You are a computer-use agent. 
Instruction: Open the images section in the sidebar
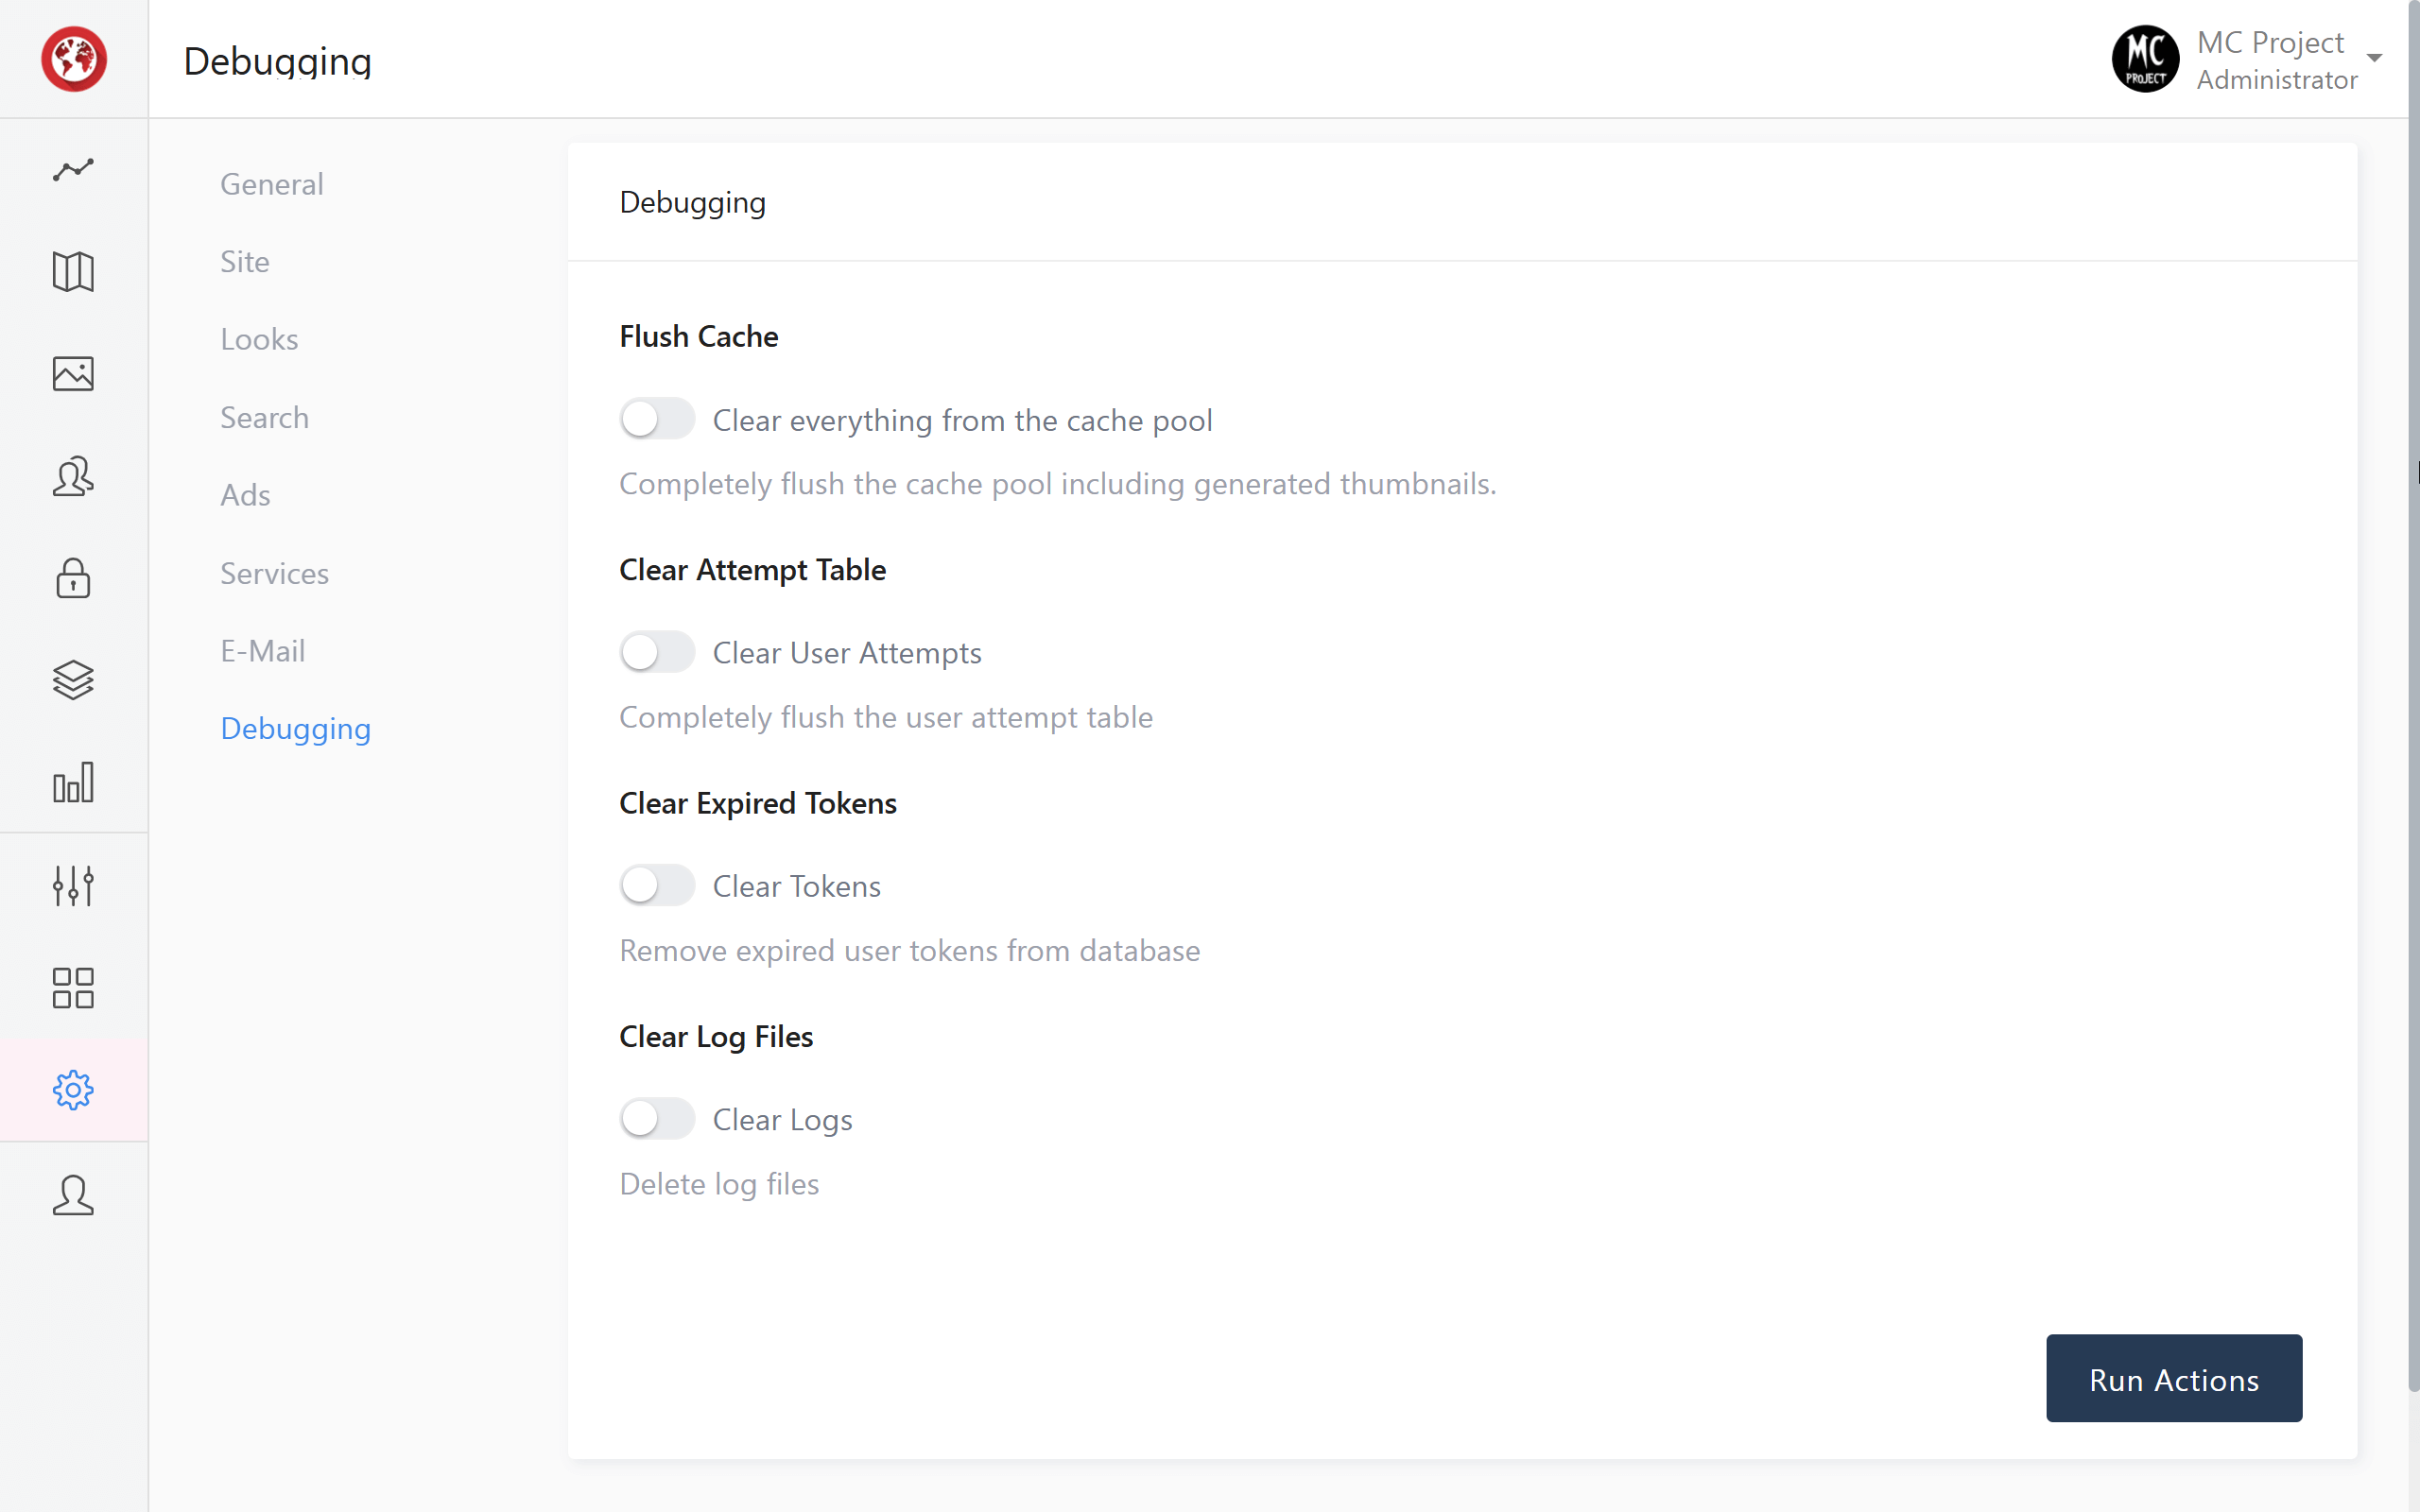[73, 373]
